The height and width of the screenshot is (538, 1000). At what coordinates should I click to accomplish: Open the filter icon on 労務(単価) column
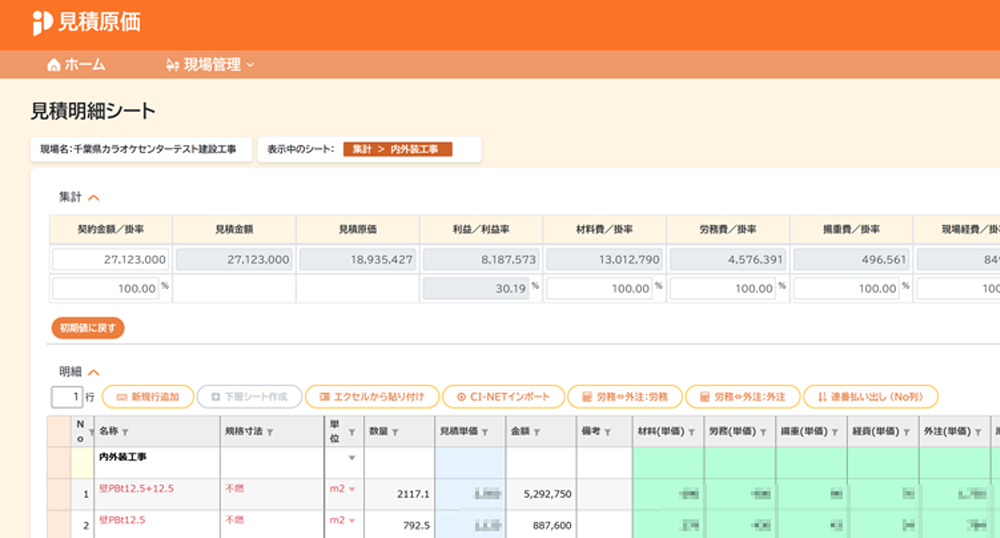pos(763,432)
